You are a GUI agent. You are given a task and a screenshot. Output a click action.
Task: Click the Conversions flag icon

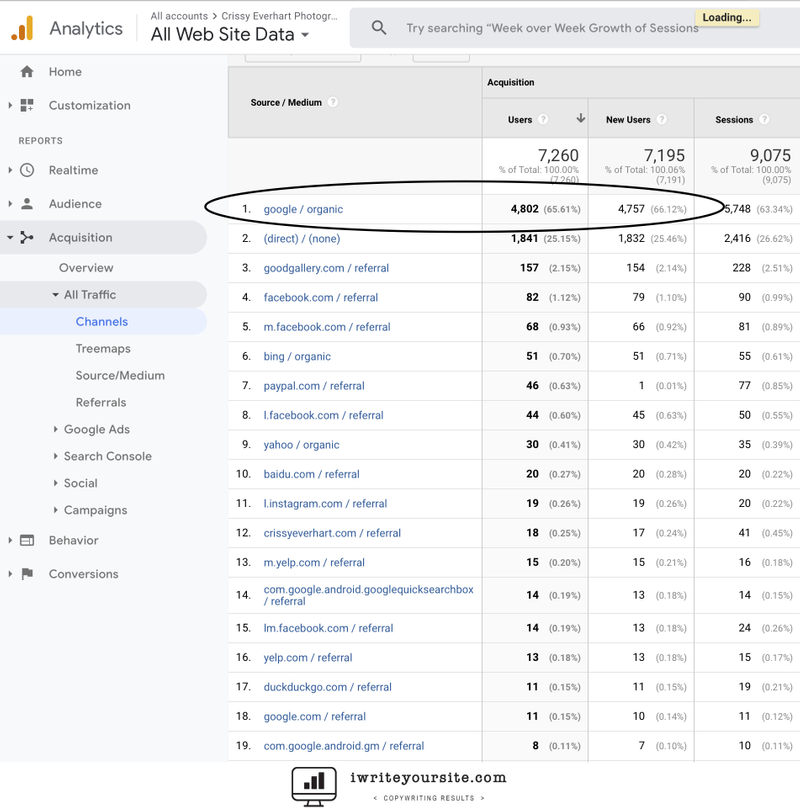27,574
